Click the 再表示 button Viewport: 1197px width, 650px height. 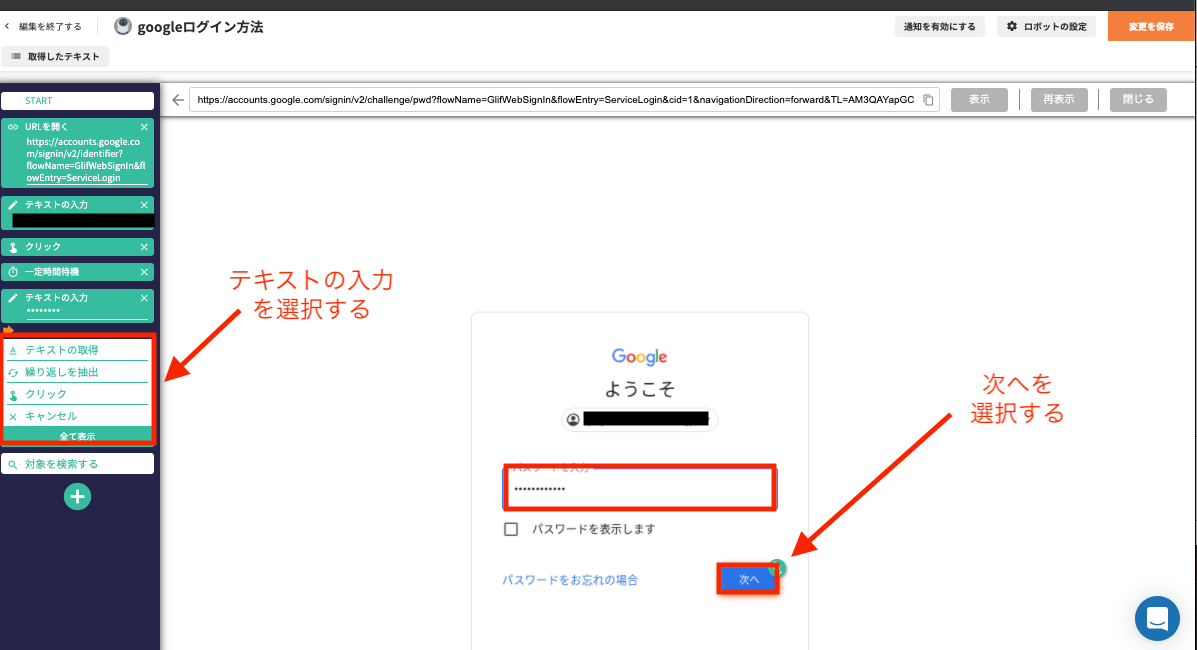tap(1059, 99)
